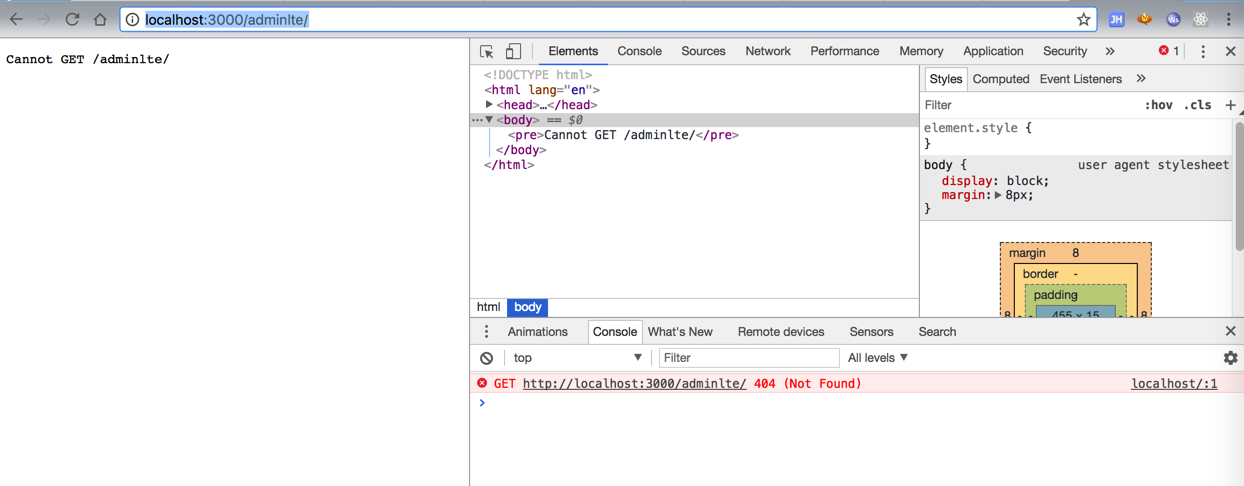Focus the console Filter input
This screenshot has width=1244, height=486.
(748, 358)
